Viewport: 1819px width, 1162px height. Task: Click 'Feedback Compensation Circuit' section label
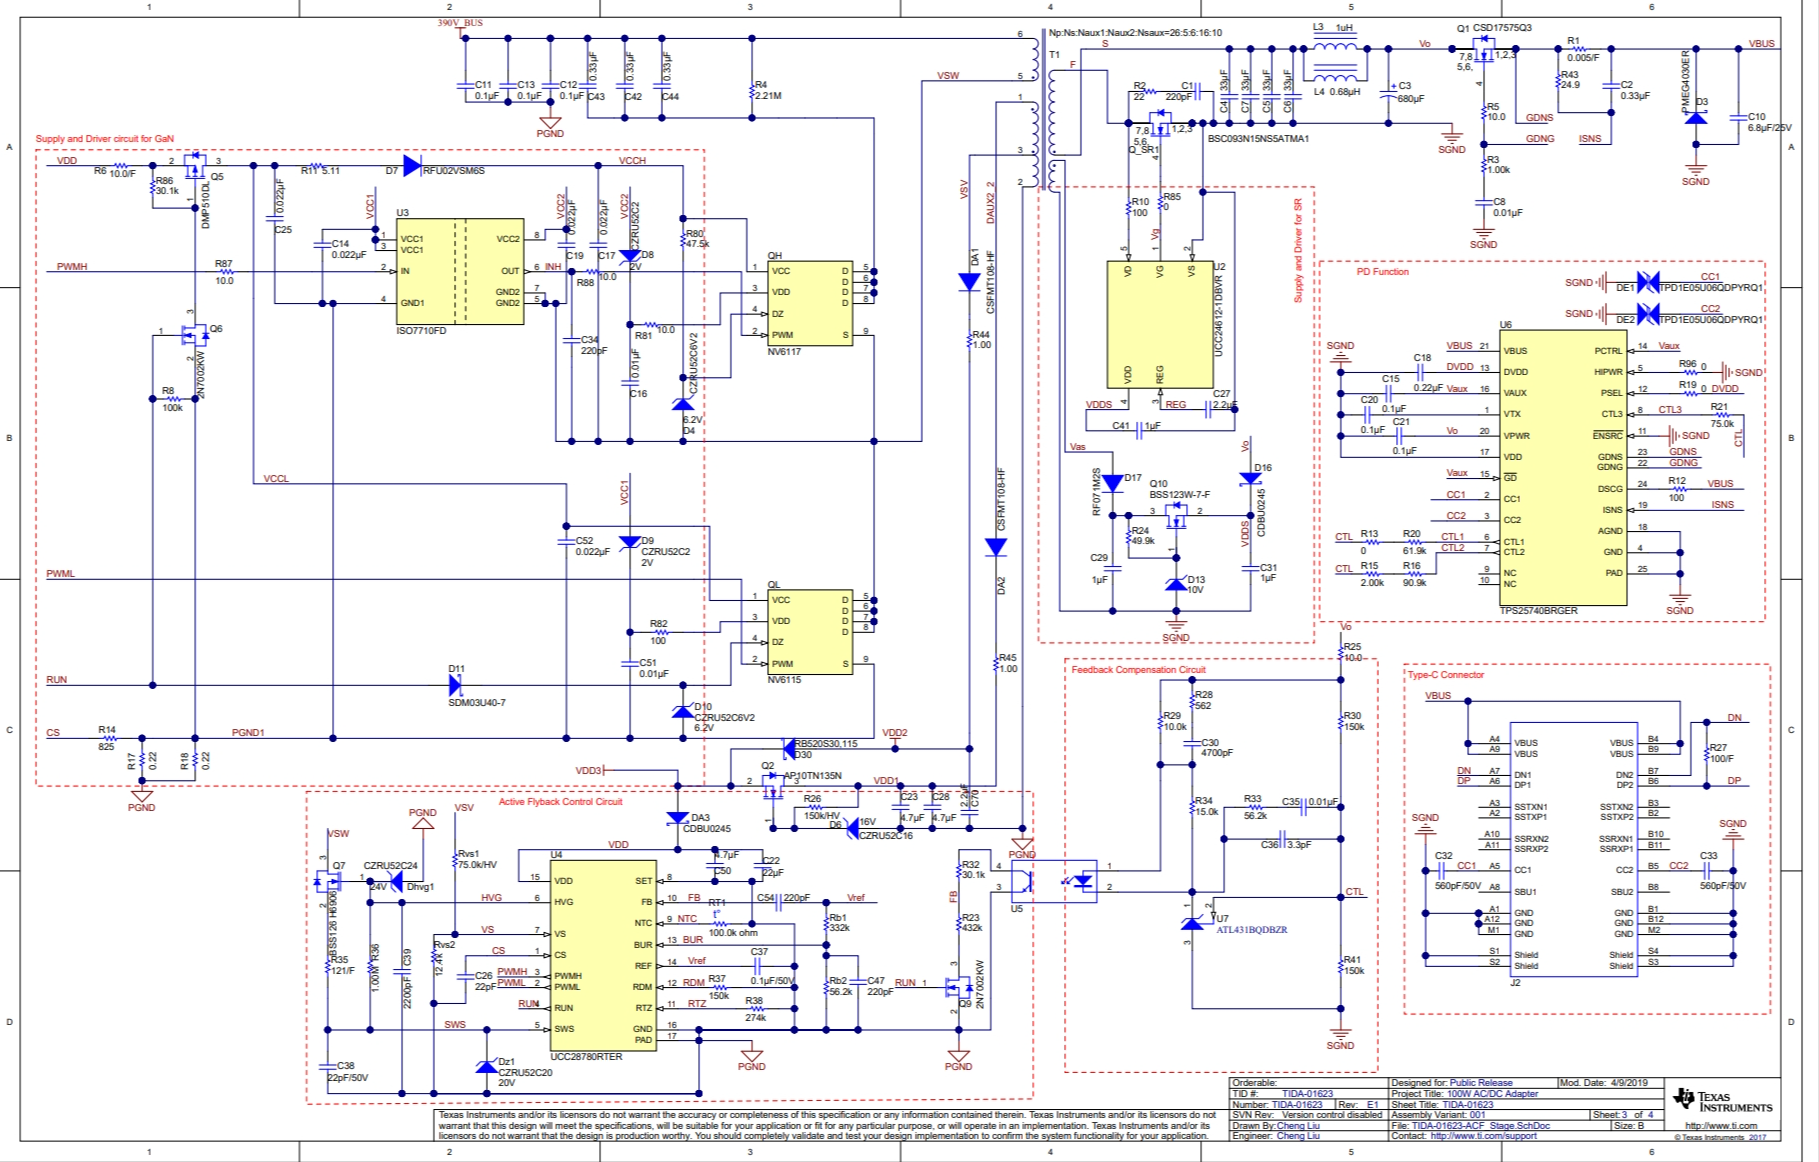click(x=1139, y=670)
